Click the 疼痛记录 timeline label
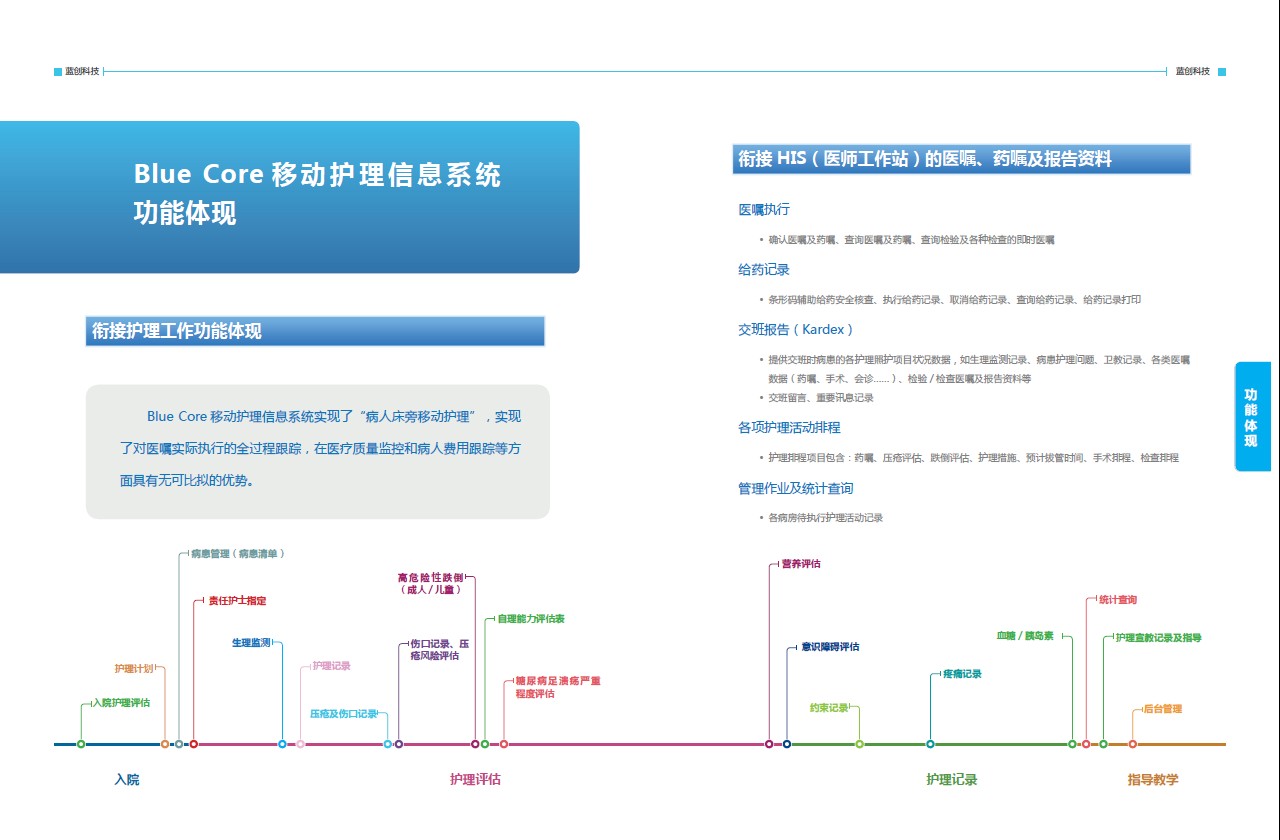This screenshot has height=840, width=1280. [962, 674]
